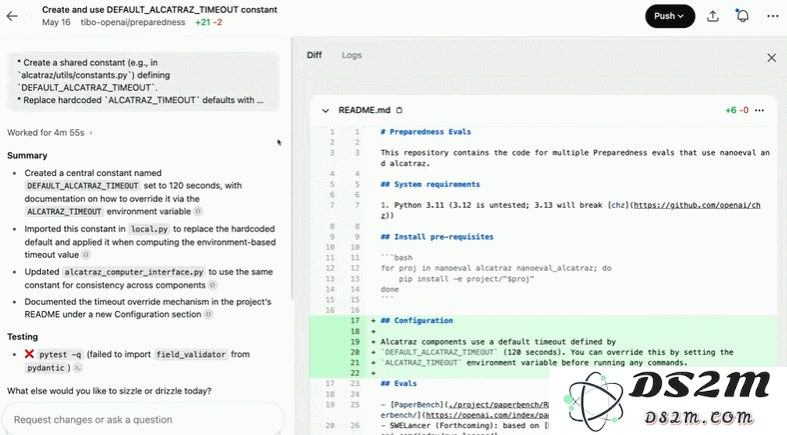Open citation after 'timeout value'
787x435 pixels.
(x=86, y=254)
